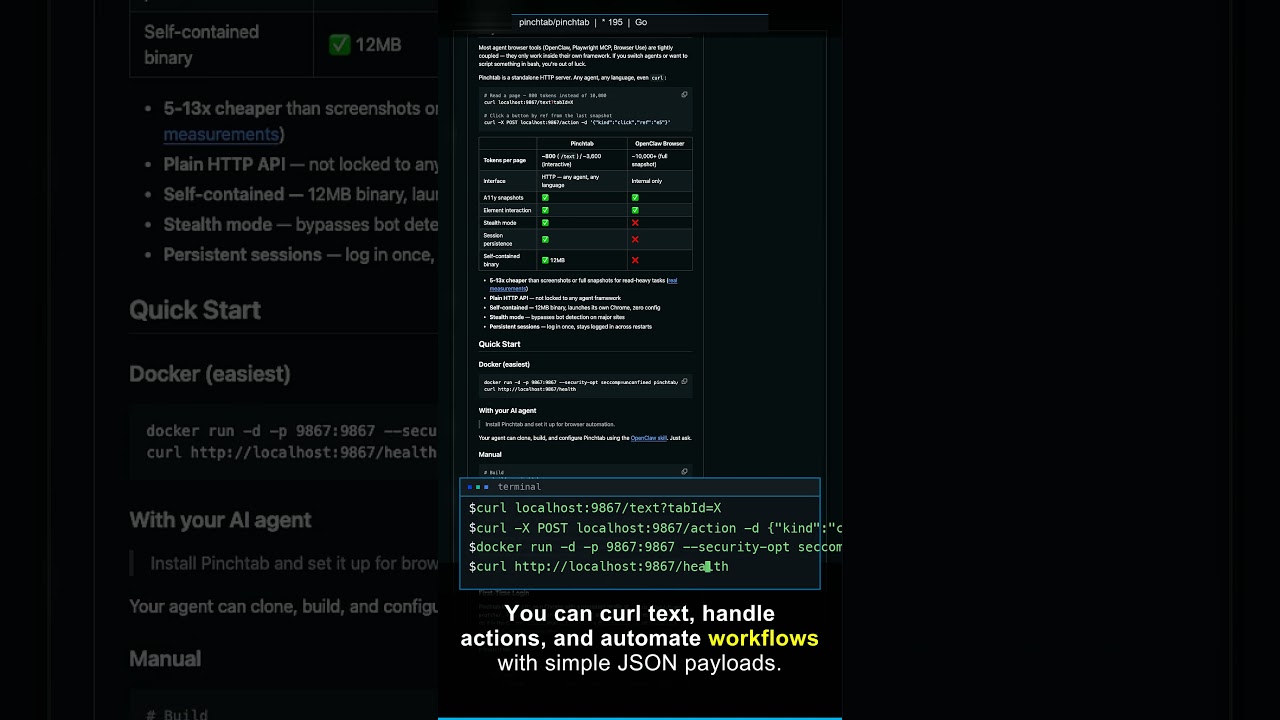
Task: Click Pinchtab's green check for Element interaction
Action: point(545,210)
